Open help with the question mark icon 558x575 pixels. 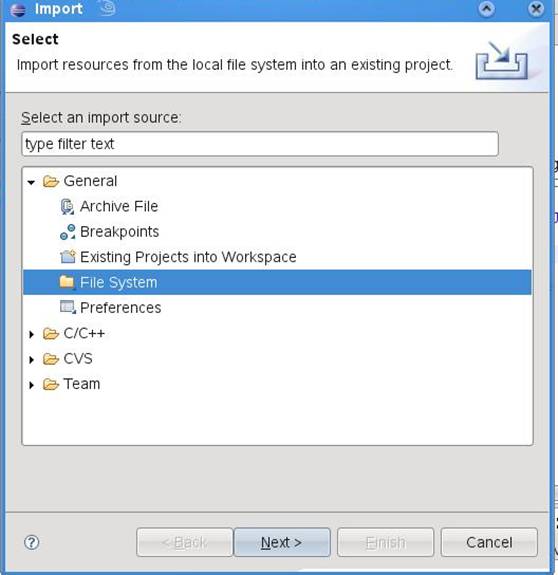(32, 542)
